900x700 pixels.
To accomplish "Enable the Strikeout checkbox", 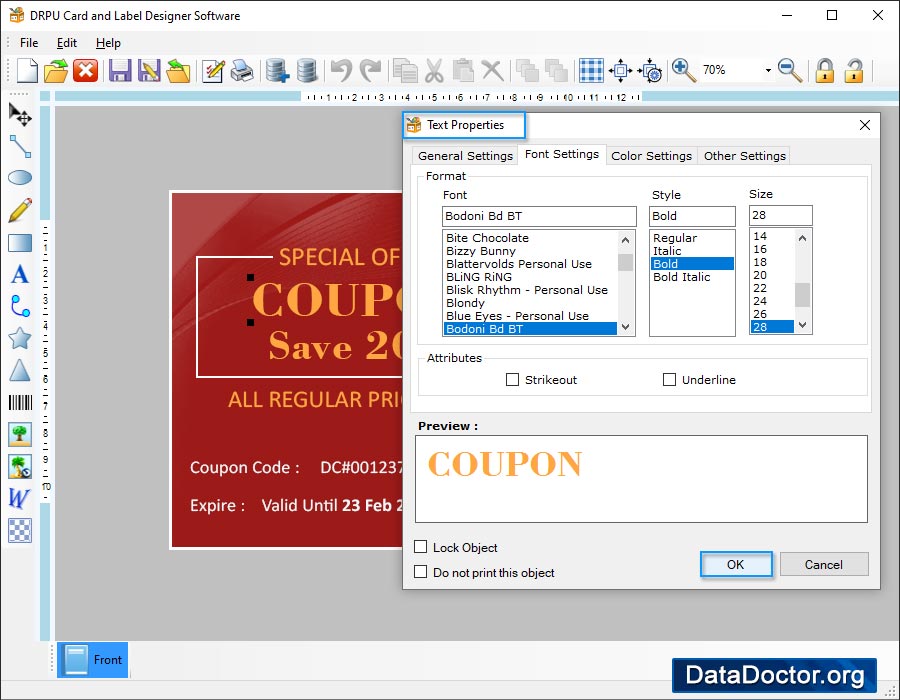I will click(512, 379).
